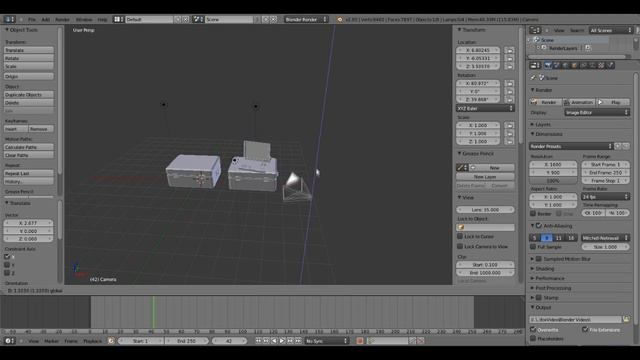The height and width of the screenshot is (360, 640).
Task: Enable the Full Sample checkbox
Action: click(533, 247)
